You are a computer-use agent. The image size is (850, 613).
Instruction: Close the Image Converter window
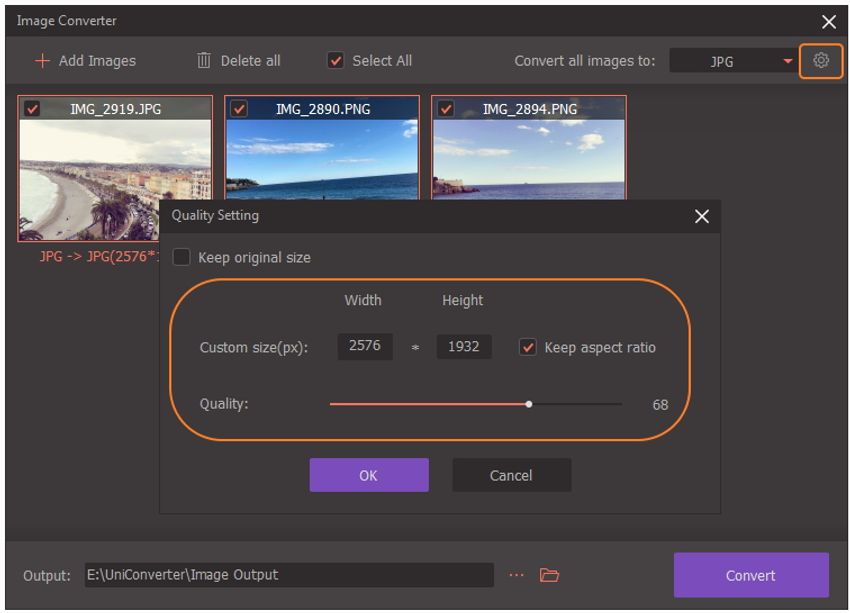[828, 21]
